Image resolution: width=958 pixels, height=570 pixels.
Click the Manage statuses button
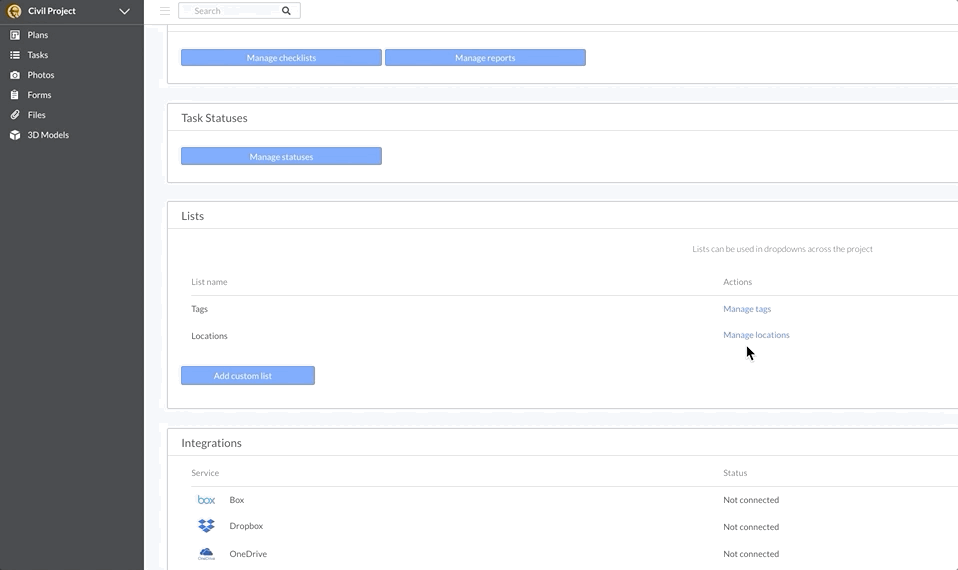[x=281, y=156]
